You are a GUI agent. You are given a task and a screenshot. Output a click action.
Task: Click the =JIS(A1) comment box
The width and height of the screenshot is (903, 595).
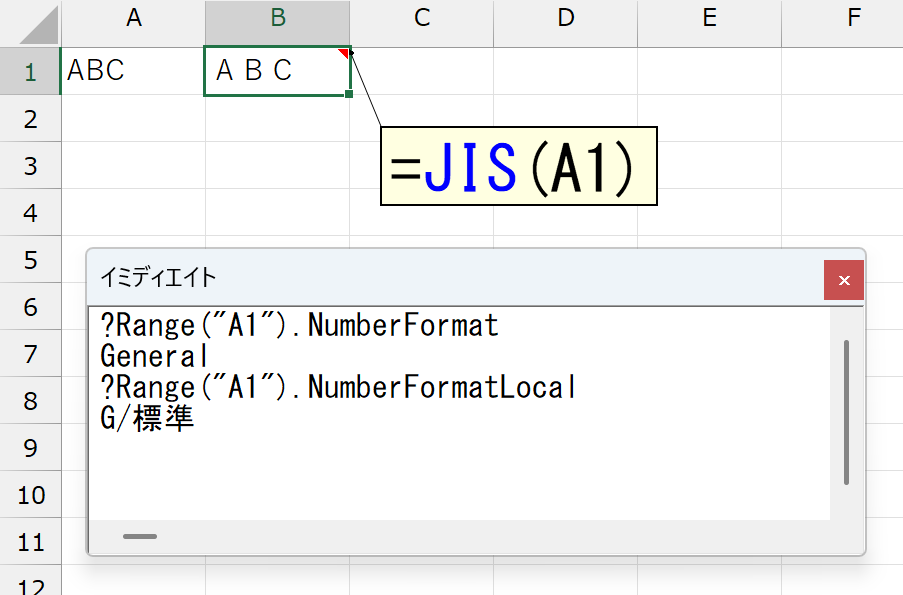coord(519,166)
